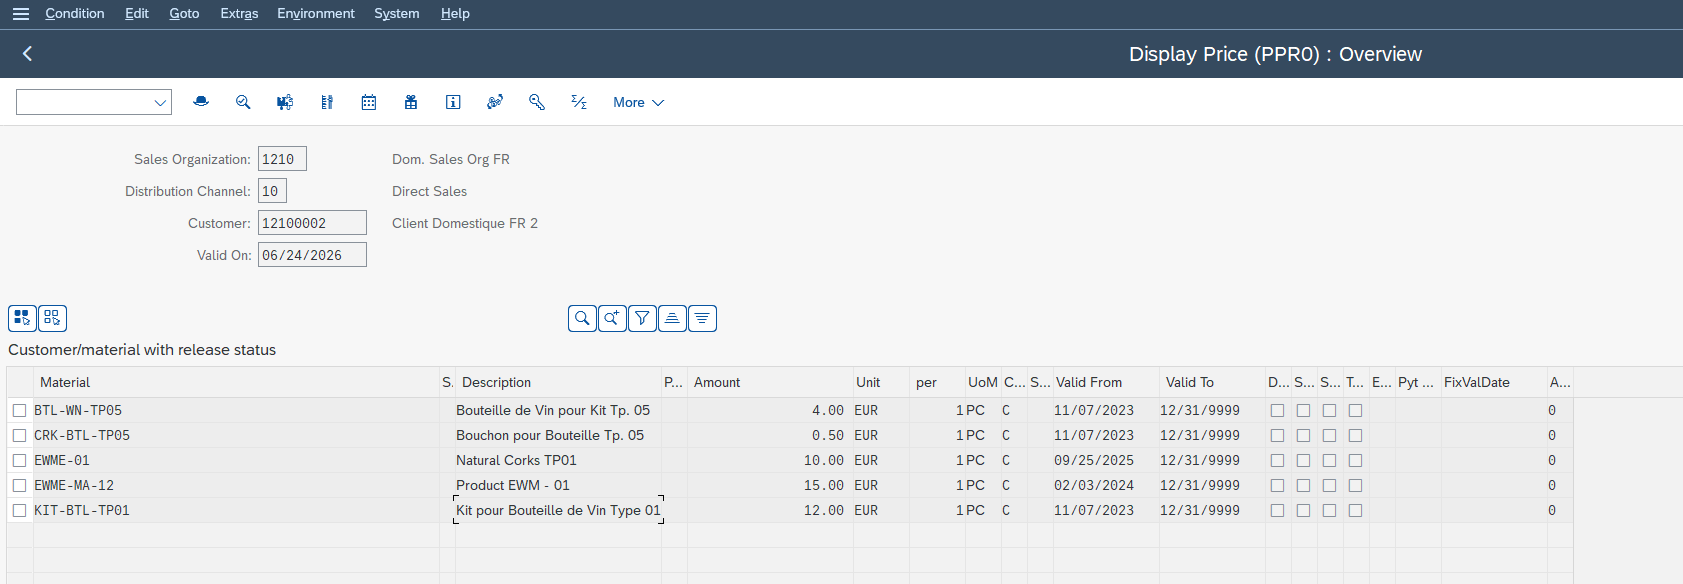Open the Help menu

(455, 13)
